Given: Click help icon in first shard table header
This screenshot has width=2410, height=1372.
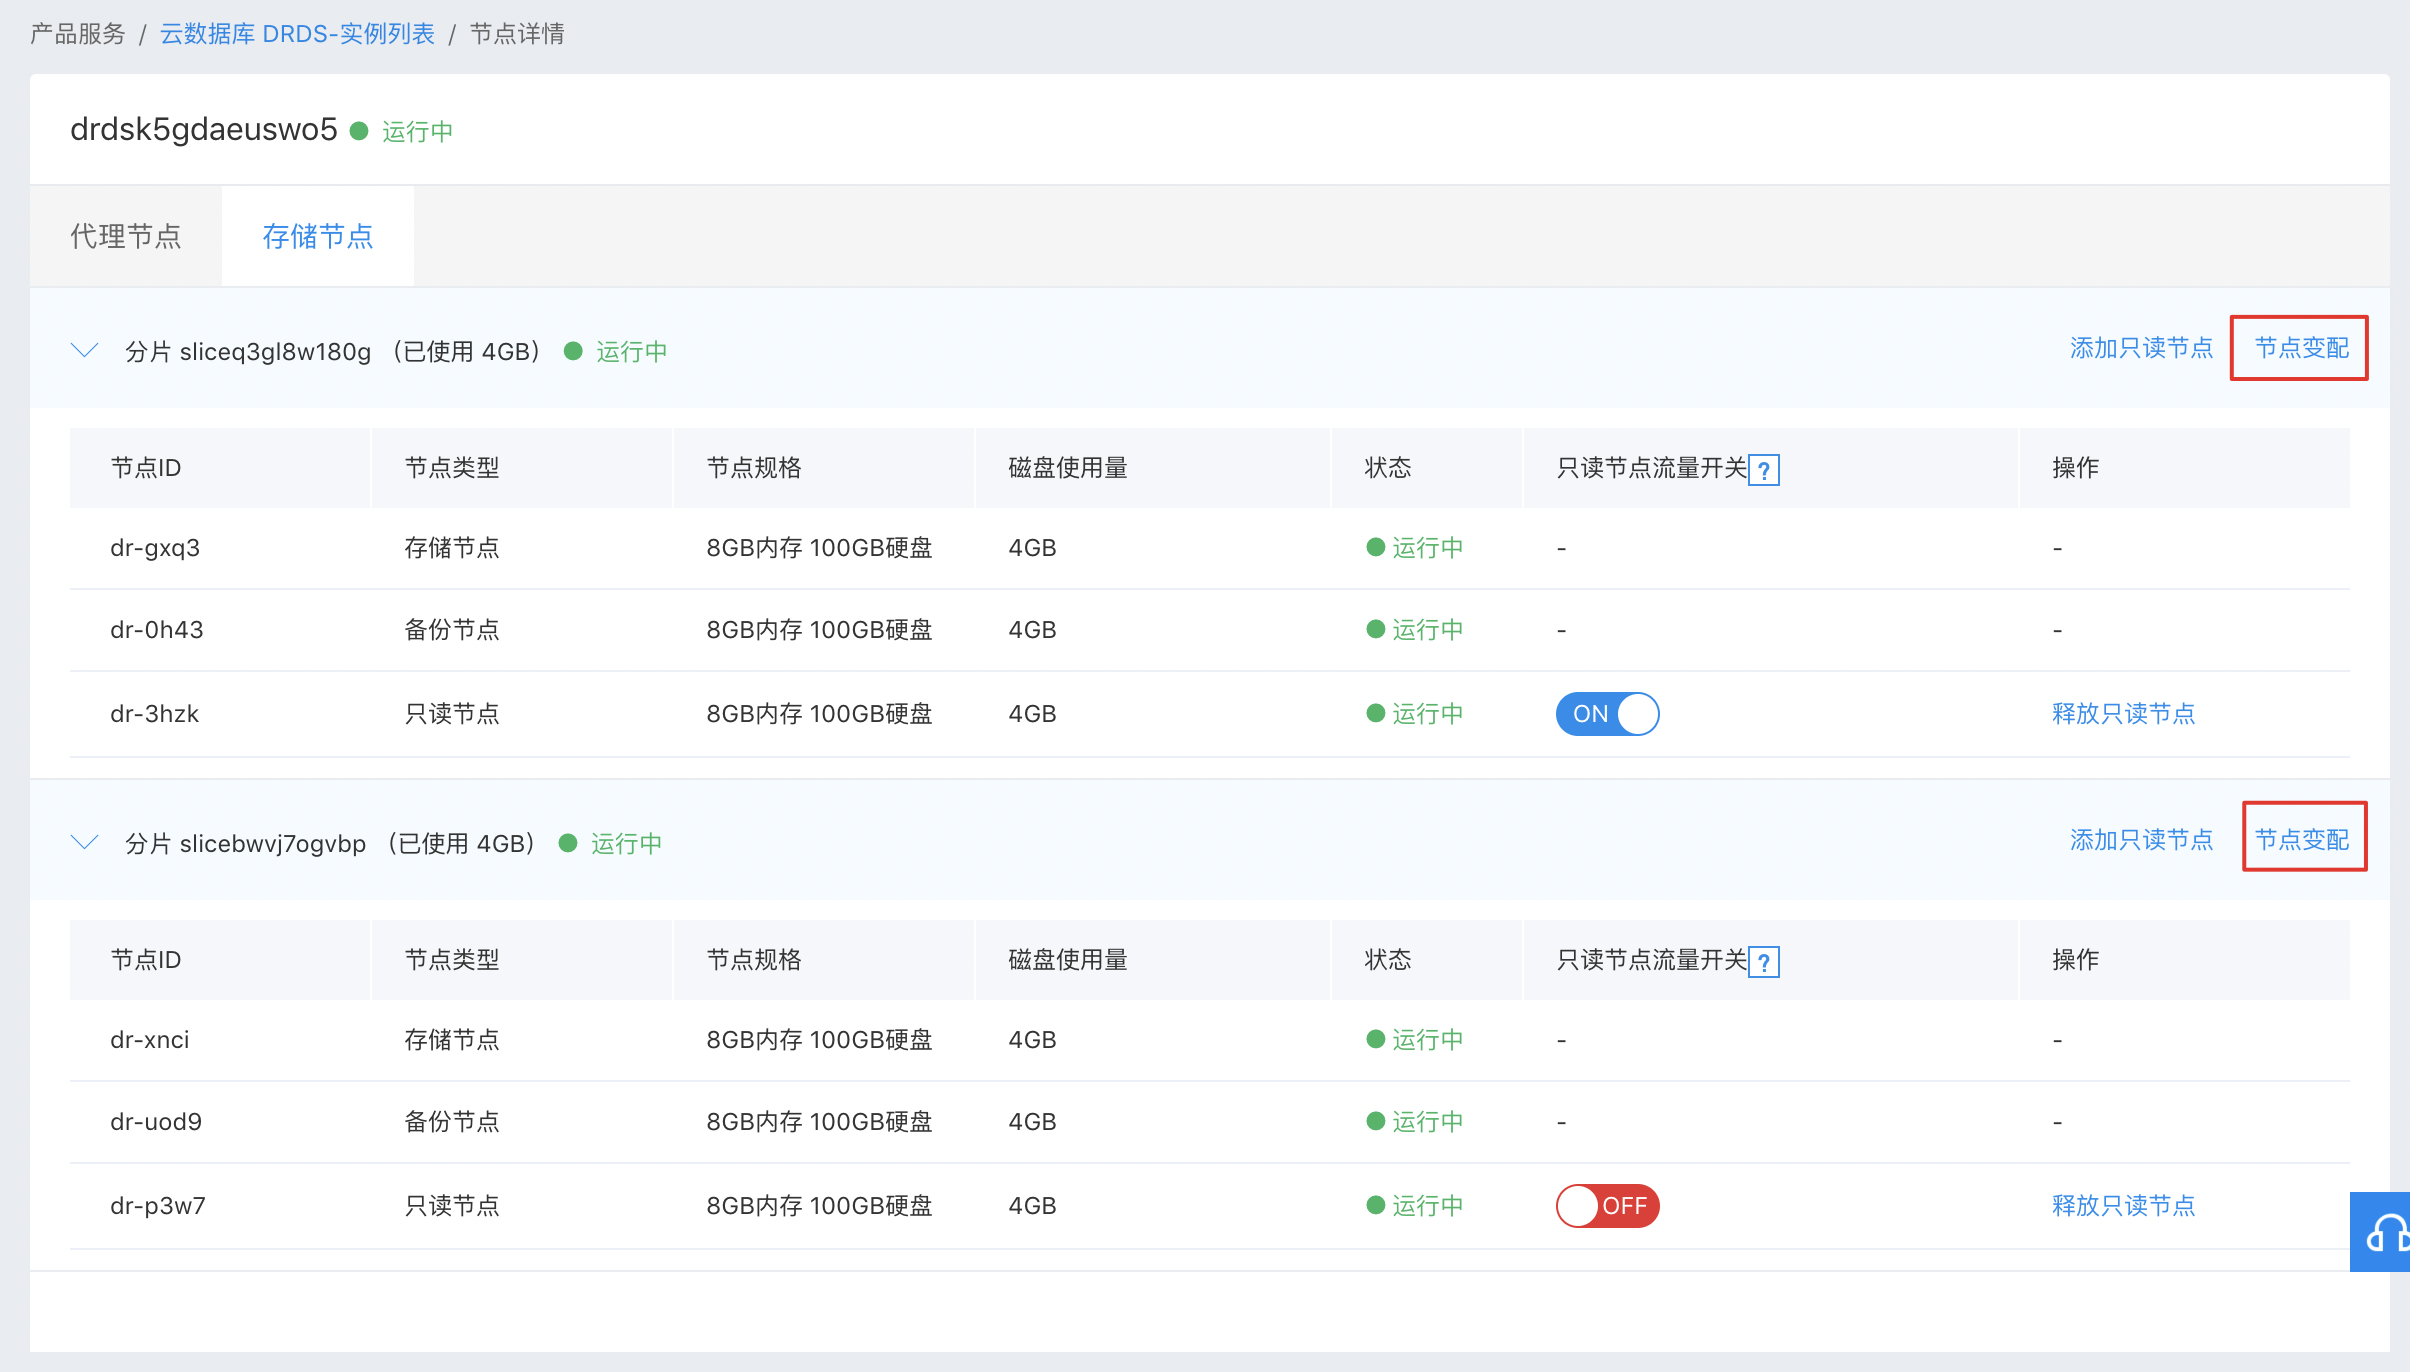Looking at the screenshot, I should tap(1764, 470).
